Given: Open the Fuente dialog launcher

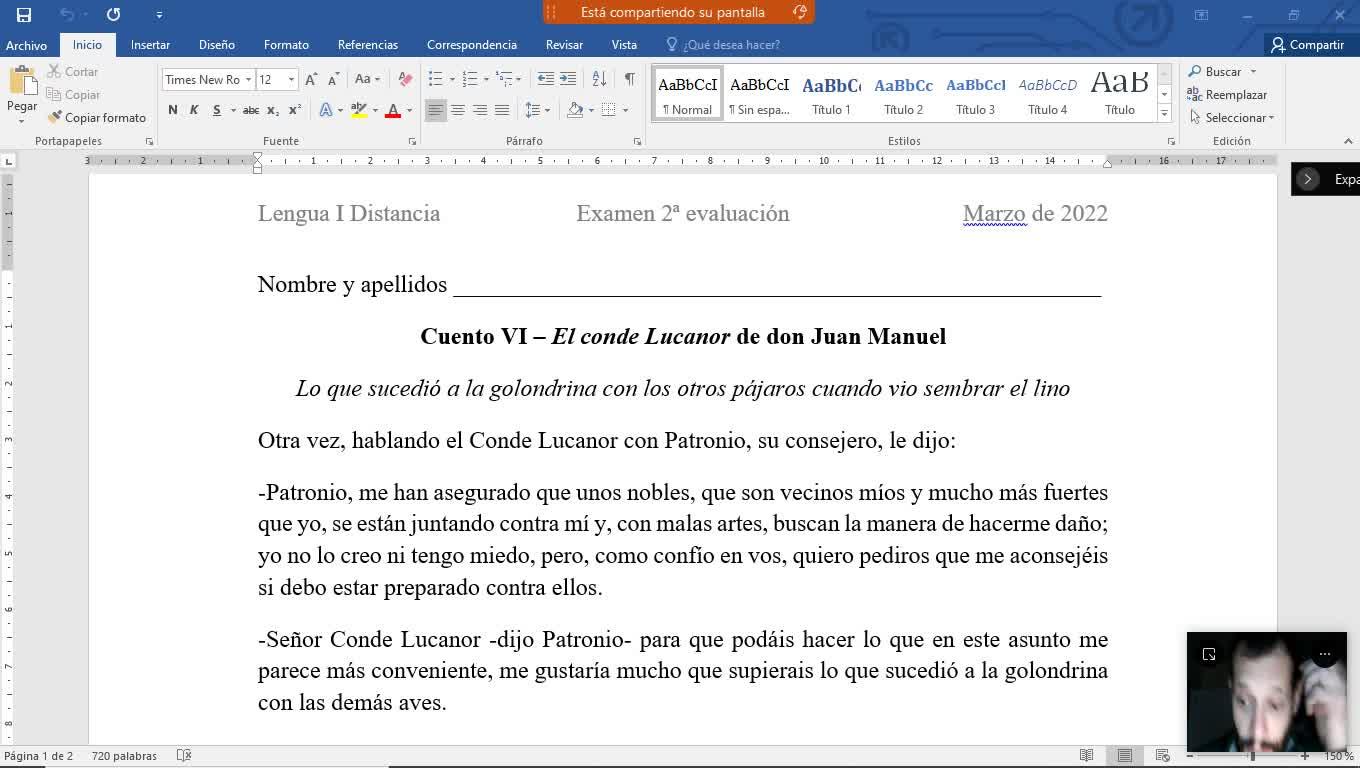Looking at the screenshot, I should point(412,142).
